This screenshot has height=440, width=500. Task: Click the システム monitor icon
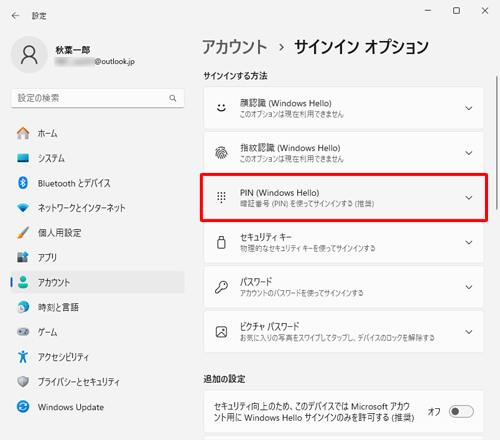click(x=23, y=158)
